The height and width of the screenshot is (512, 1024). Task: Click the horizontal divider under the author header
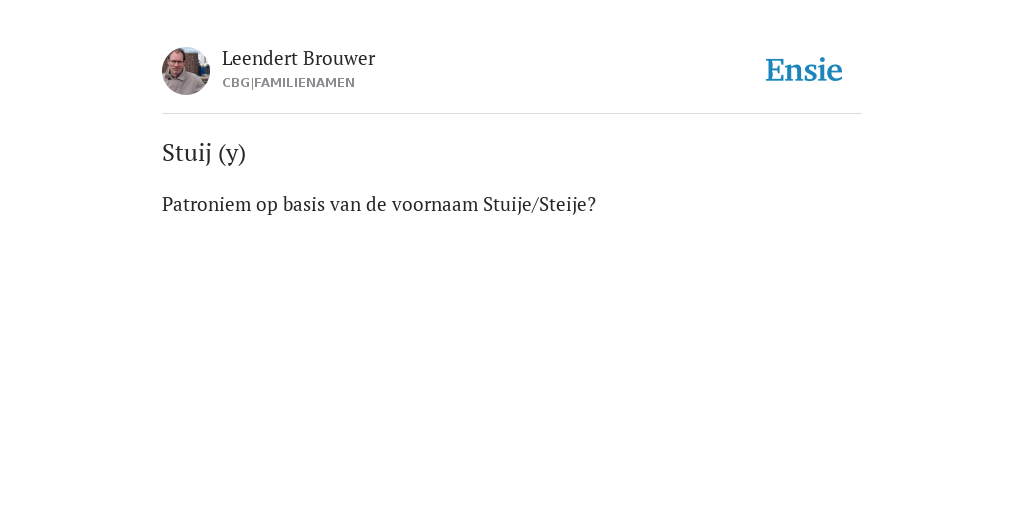point(512,114)
